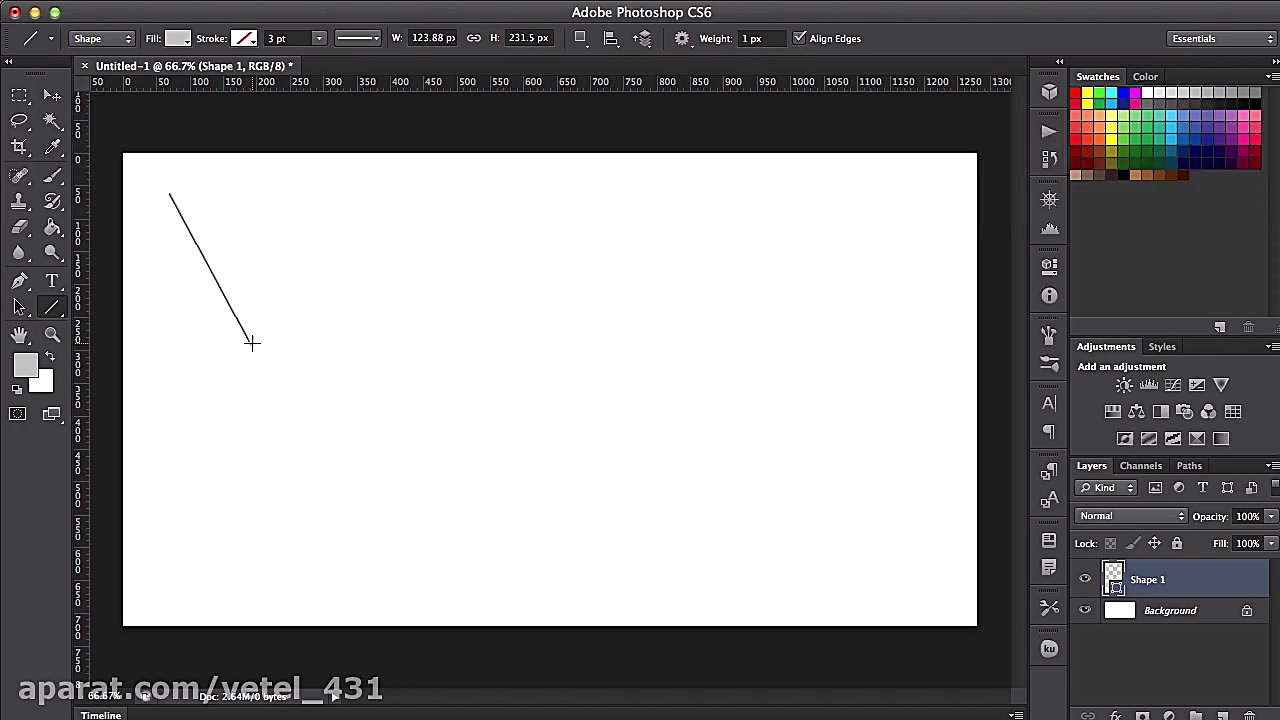Open the Essentials workspace dropdown
Viewport: 1280px width, 720px height.
(x=1222, y=38)
